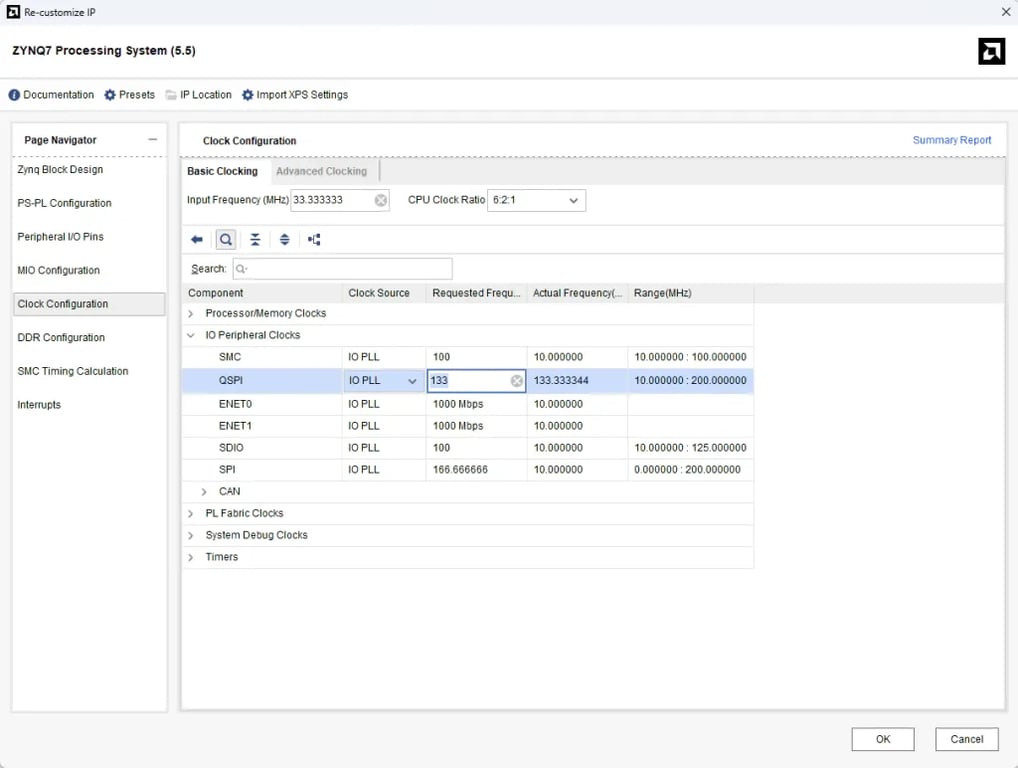Screen dimensions: 1018x768
Task: Open the Summary Report link
Action: click(x=952, y=140)
